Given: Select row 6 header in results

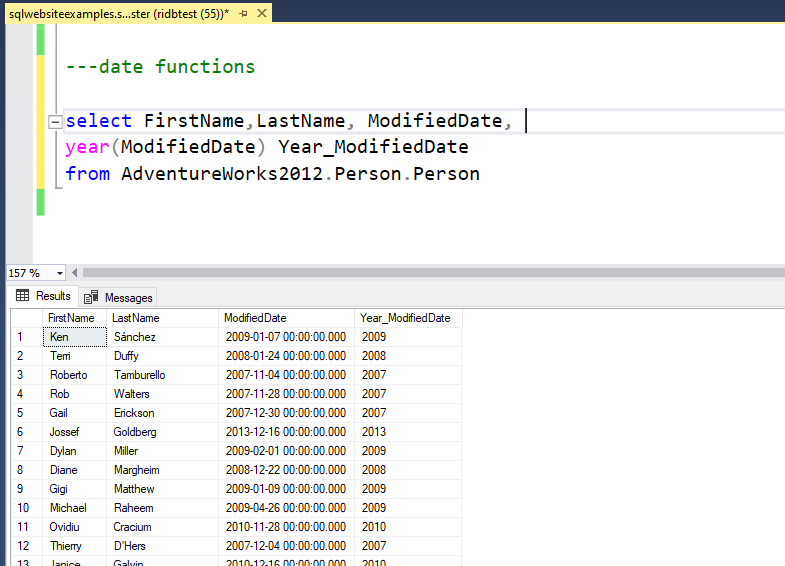Looking at the screenshot, I should (27, 432).
